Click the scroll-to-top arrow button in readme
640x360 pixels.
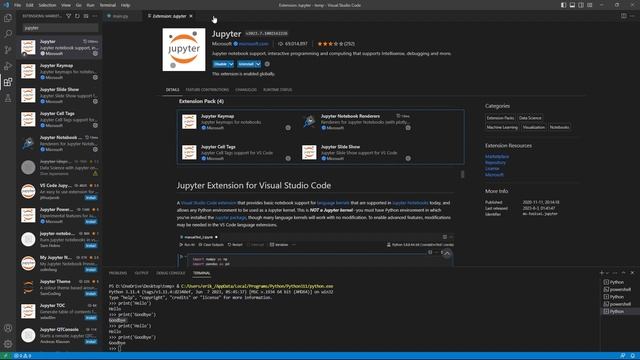point(447,254)
